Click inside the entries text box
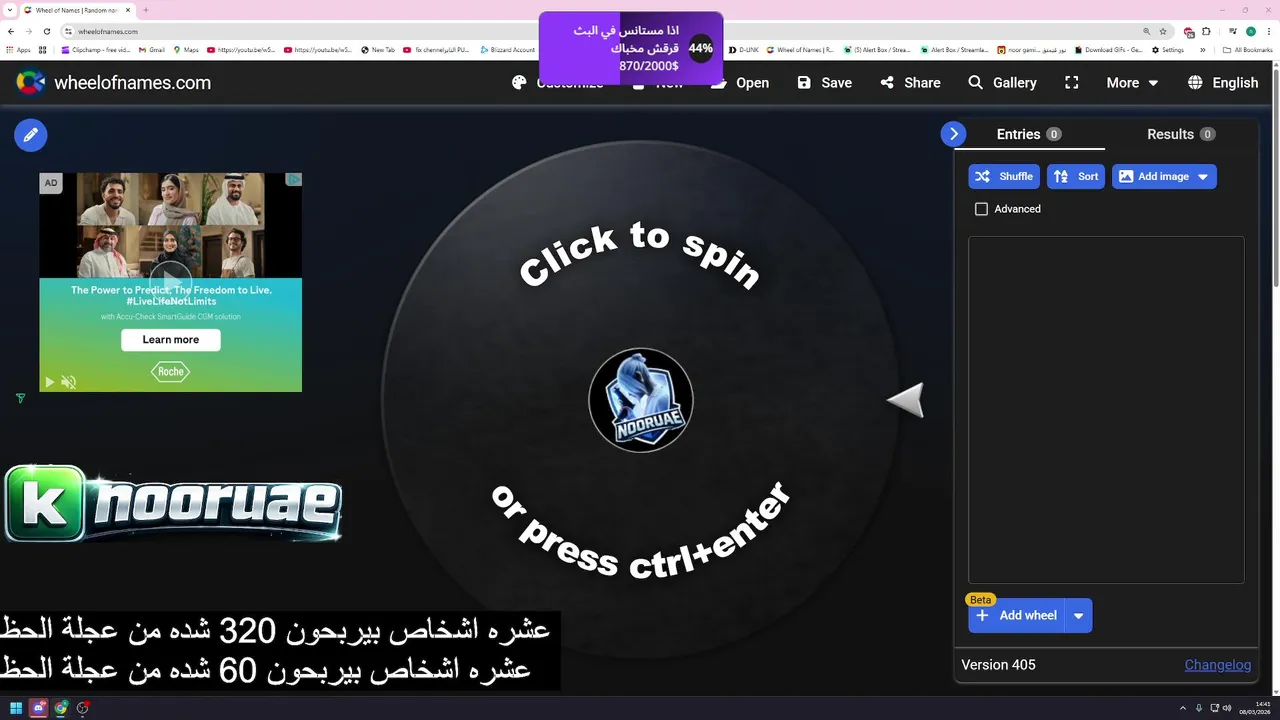Image resolution: width=1280 pixels, height=720 pixels. point(1106,410)
